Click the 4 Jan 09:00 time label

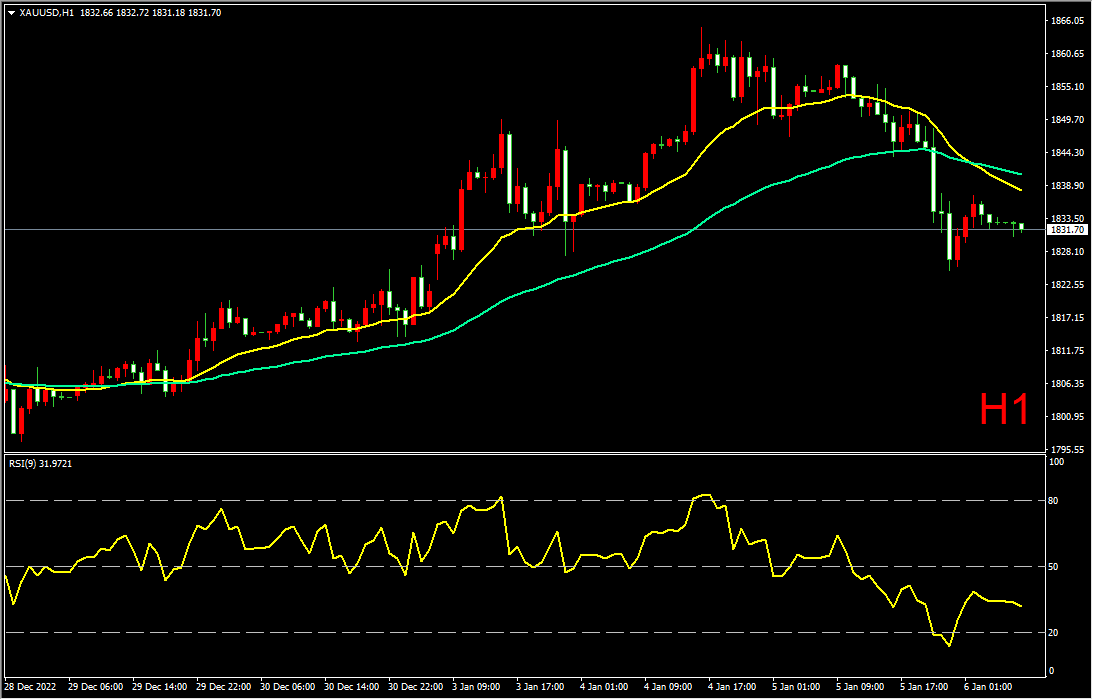(x=668, y=687)
